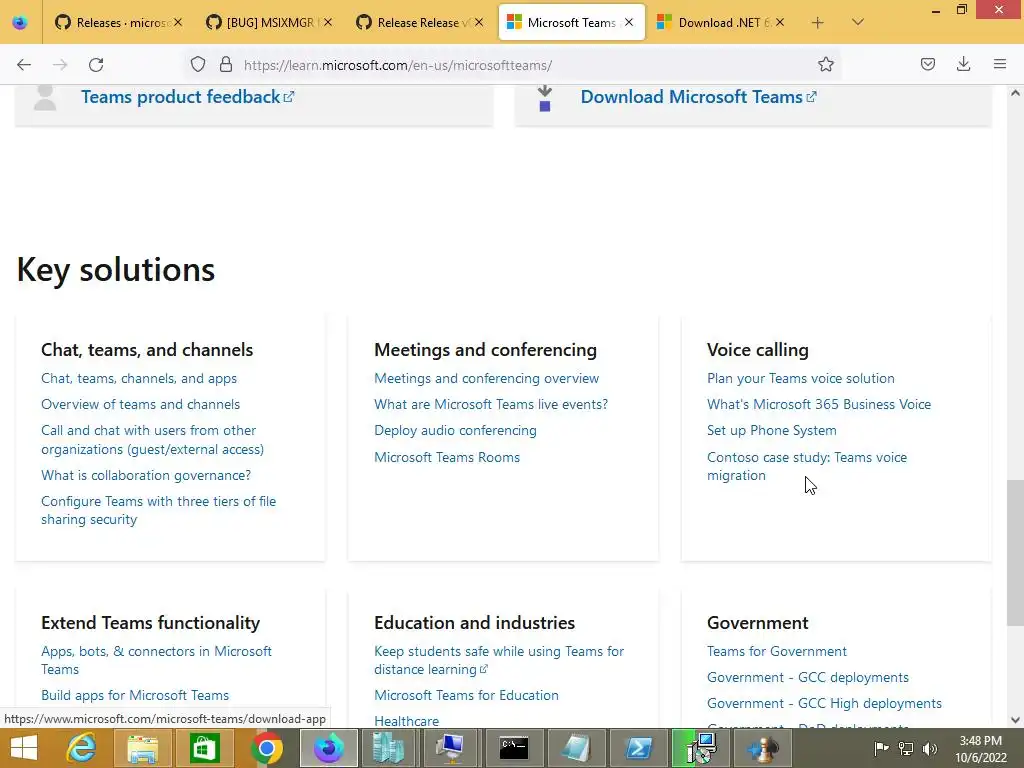Open Microsoft 365 Business Voice link
This screenshot has height=768, width=1024.
pyautogui.click(x=819, y=404)
